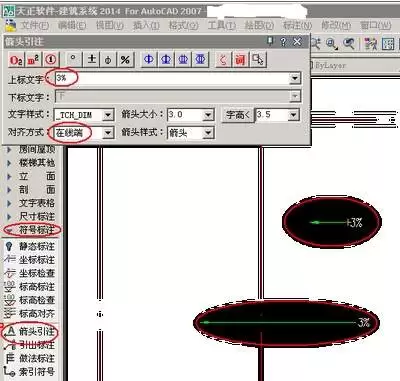Pick text from drawing with cursor icon
400x381 pixels.
[258, 60]
